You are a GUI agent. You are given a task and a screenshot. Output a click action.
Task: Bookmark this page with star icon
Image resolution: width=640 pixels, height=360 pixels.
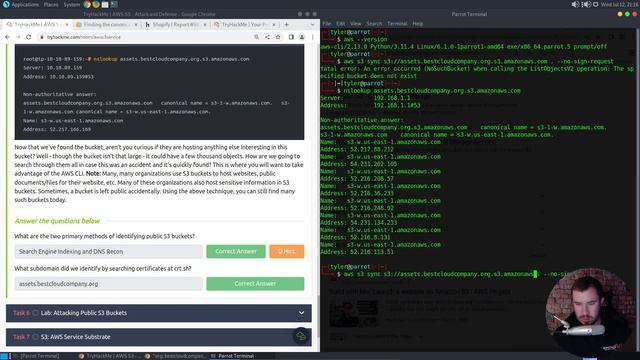(278, 37)
